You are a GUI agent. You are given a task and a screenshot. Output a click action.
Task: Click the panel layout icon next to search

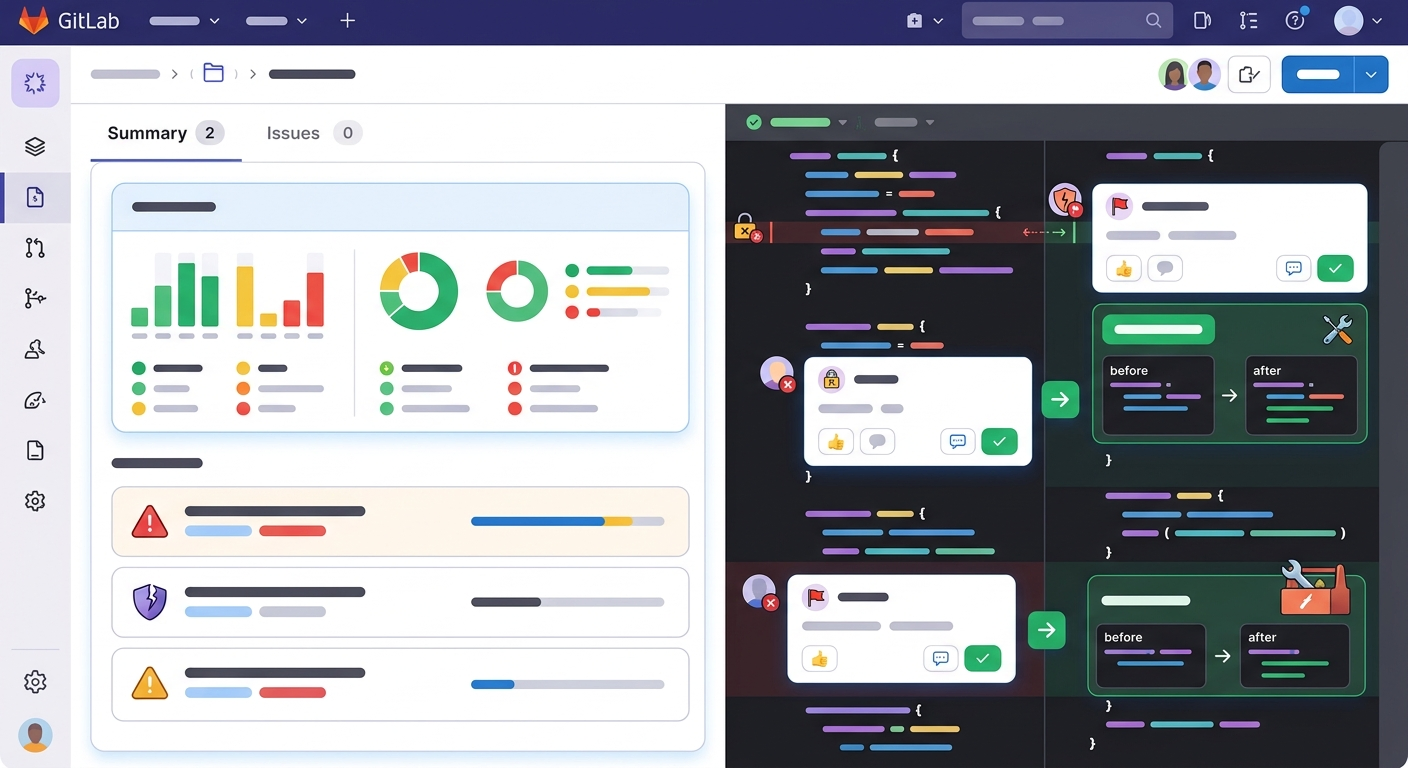point(1203,20)
